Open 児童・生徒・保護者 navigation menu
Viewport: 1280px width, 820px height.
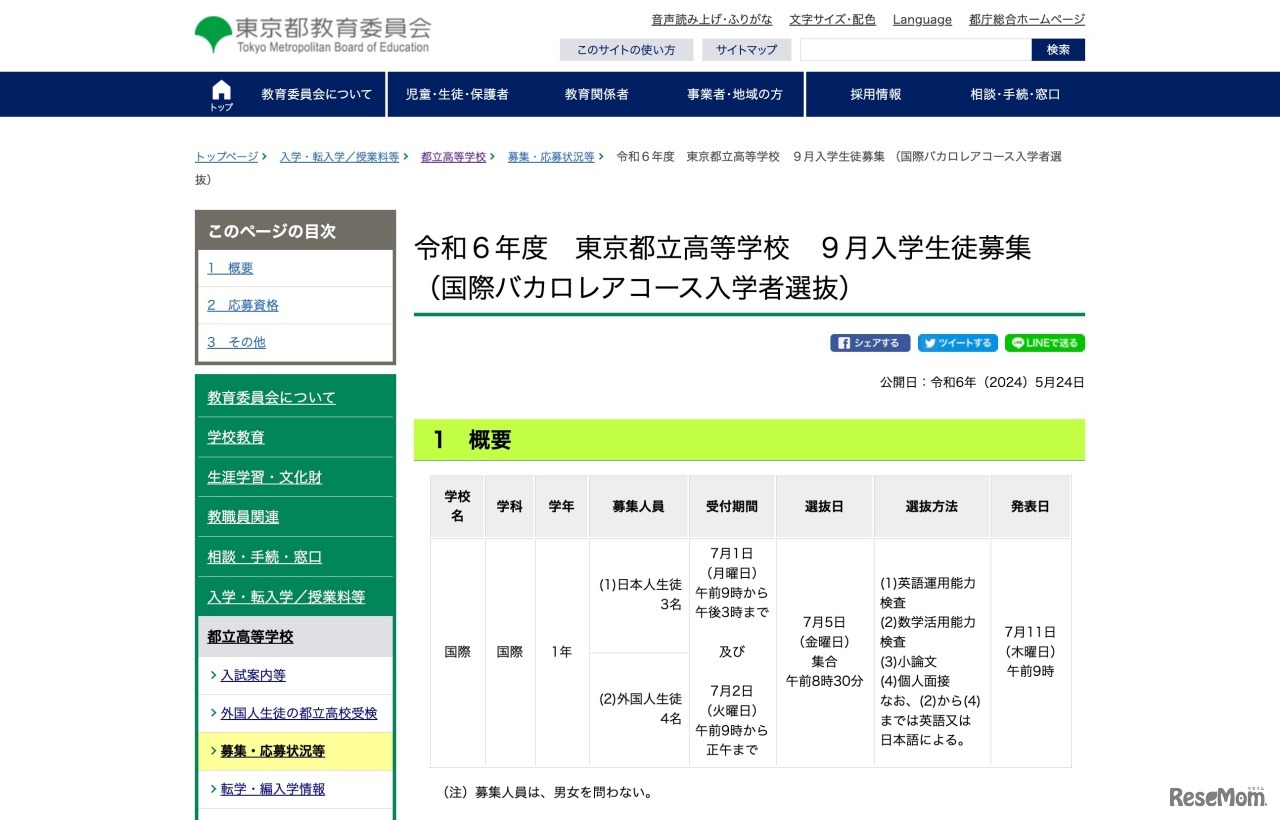(456, 95)
